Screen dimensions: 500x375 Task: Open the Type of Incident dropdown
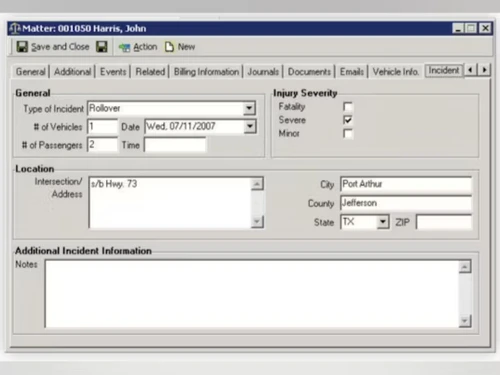coord(249,108)
